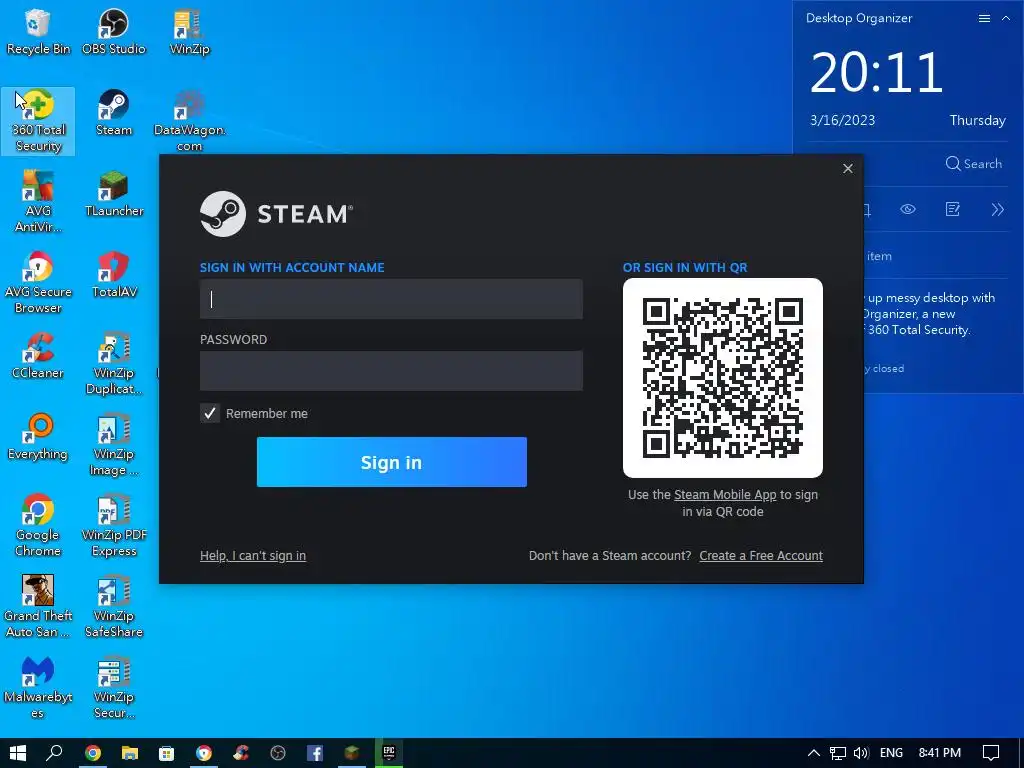Screen dimensions: 1024x768
Task: Select the WinZip Image desktop shortcut
Action: pos(114,445)
